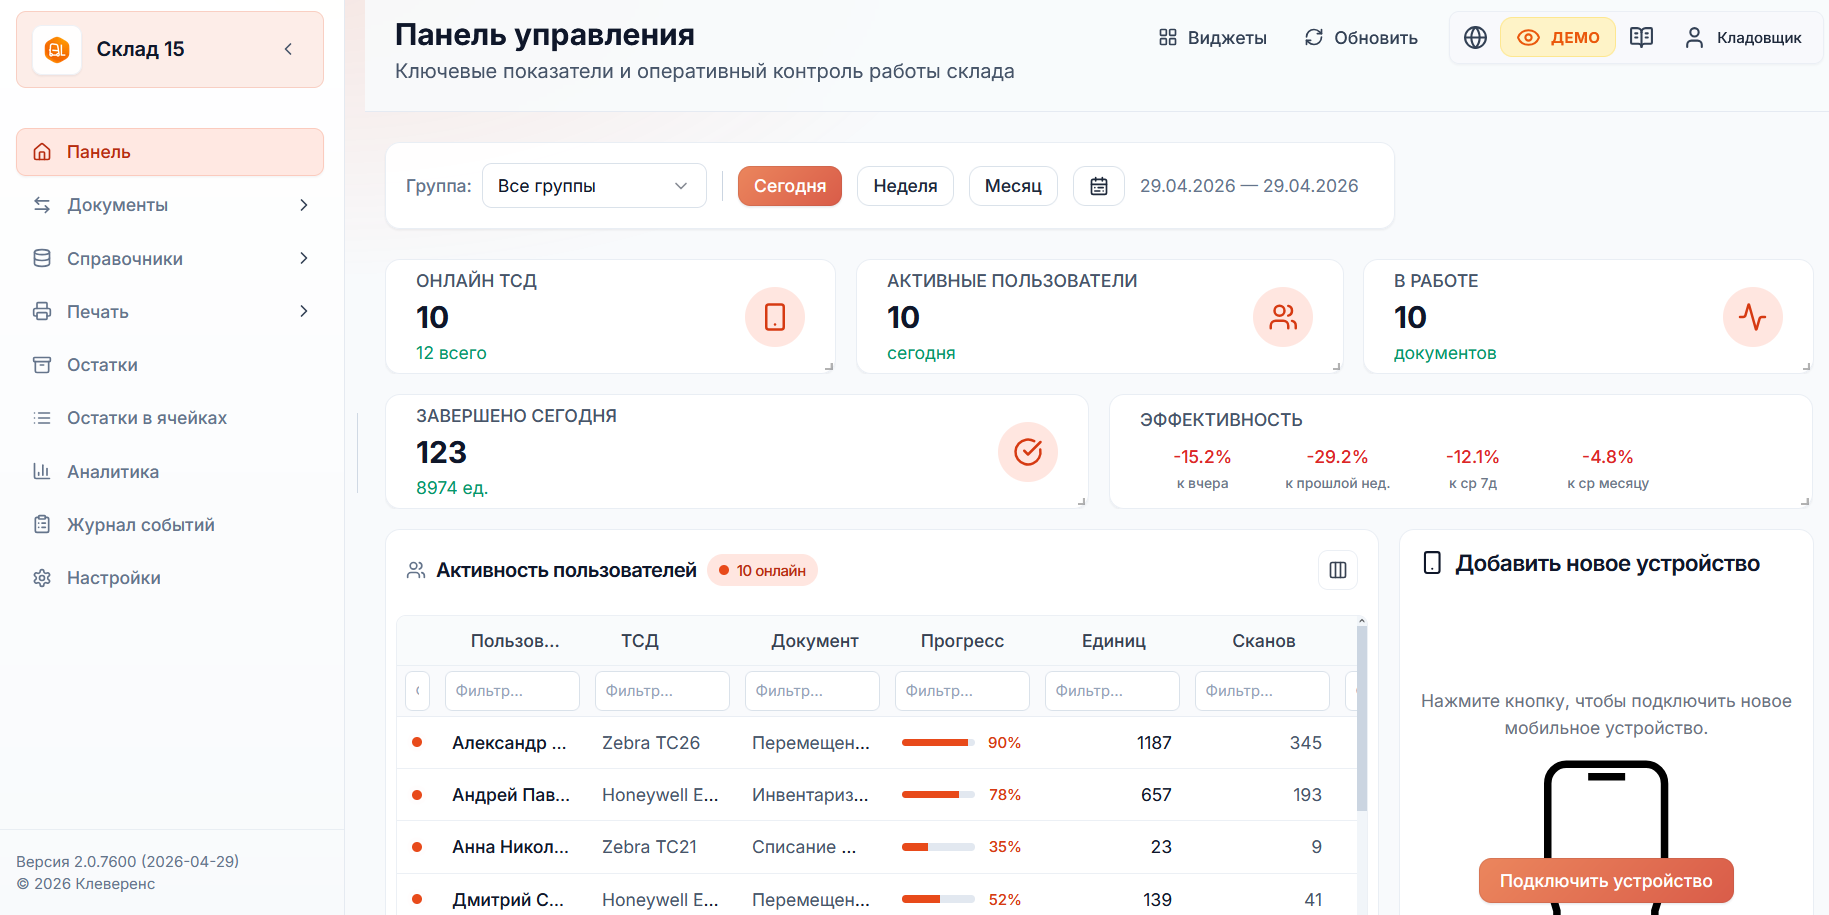1829x915 pixels.
Task: Select the Сегодня period
Action: click(x=790, y=186)
